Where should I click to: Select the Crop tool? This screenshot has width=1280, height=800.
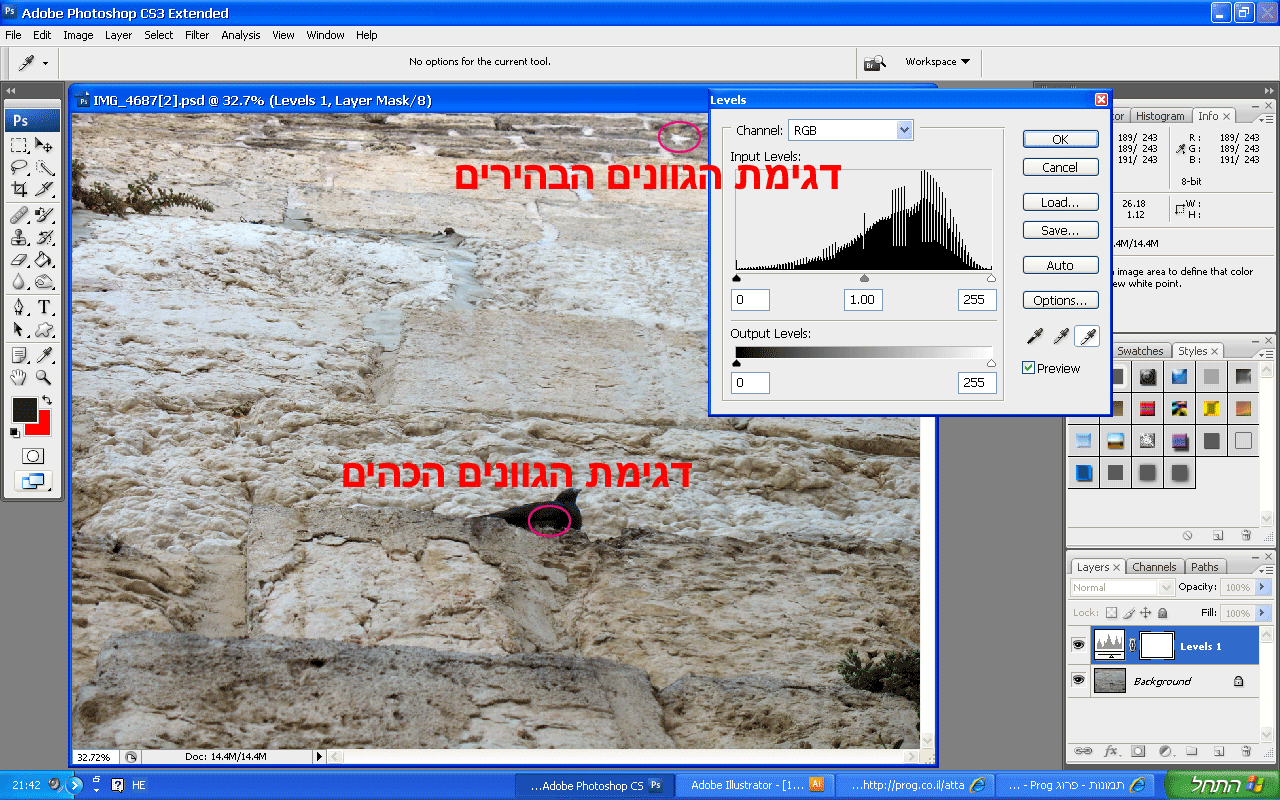(x=19, y=189)
